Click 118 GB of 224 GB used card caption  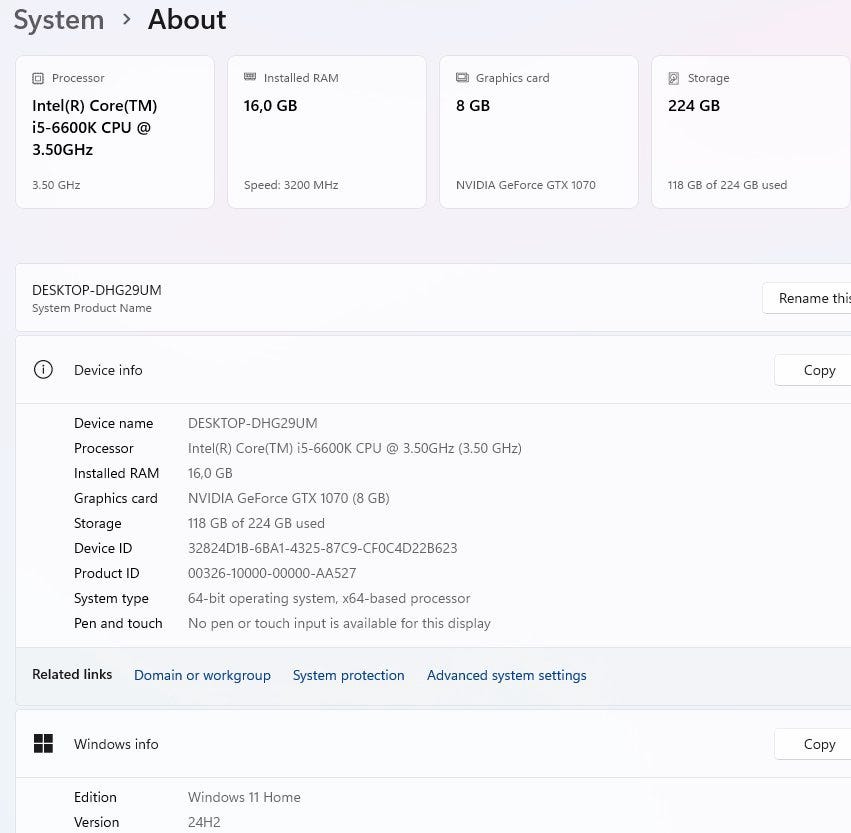click(727, 185)
